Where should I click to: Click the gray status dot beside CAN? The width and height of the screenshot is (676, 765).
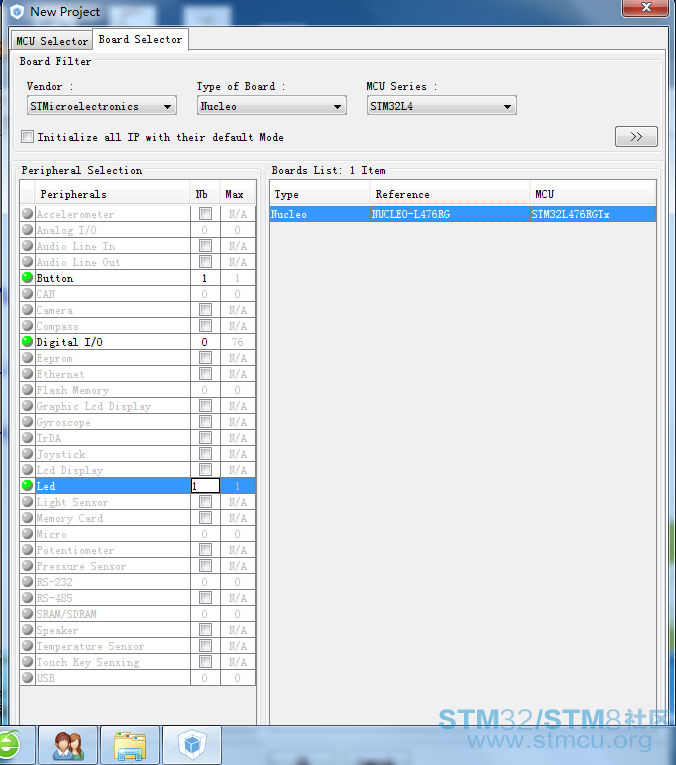tap(27, 294)
